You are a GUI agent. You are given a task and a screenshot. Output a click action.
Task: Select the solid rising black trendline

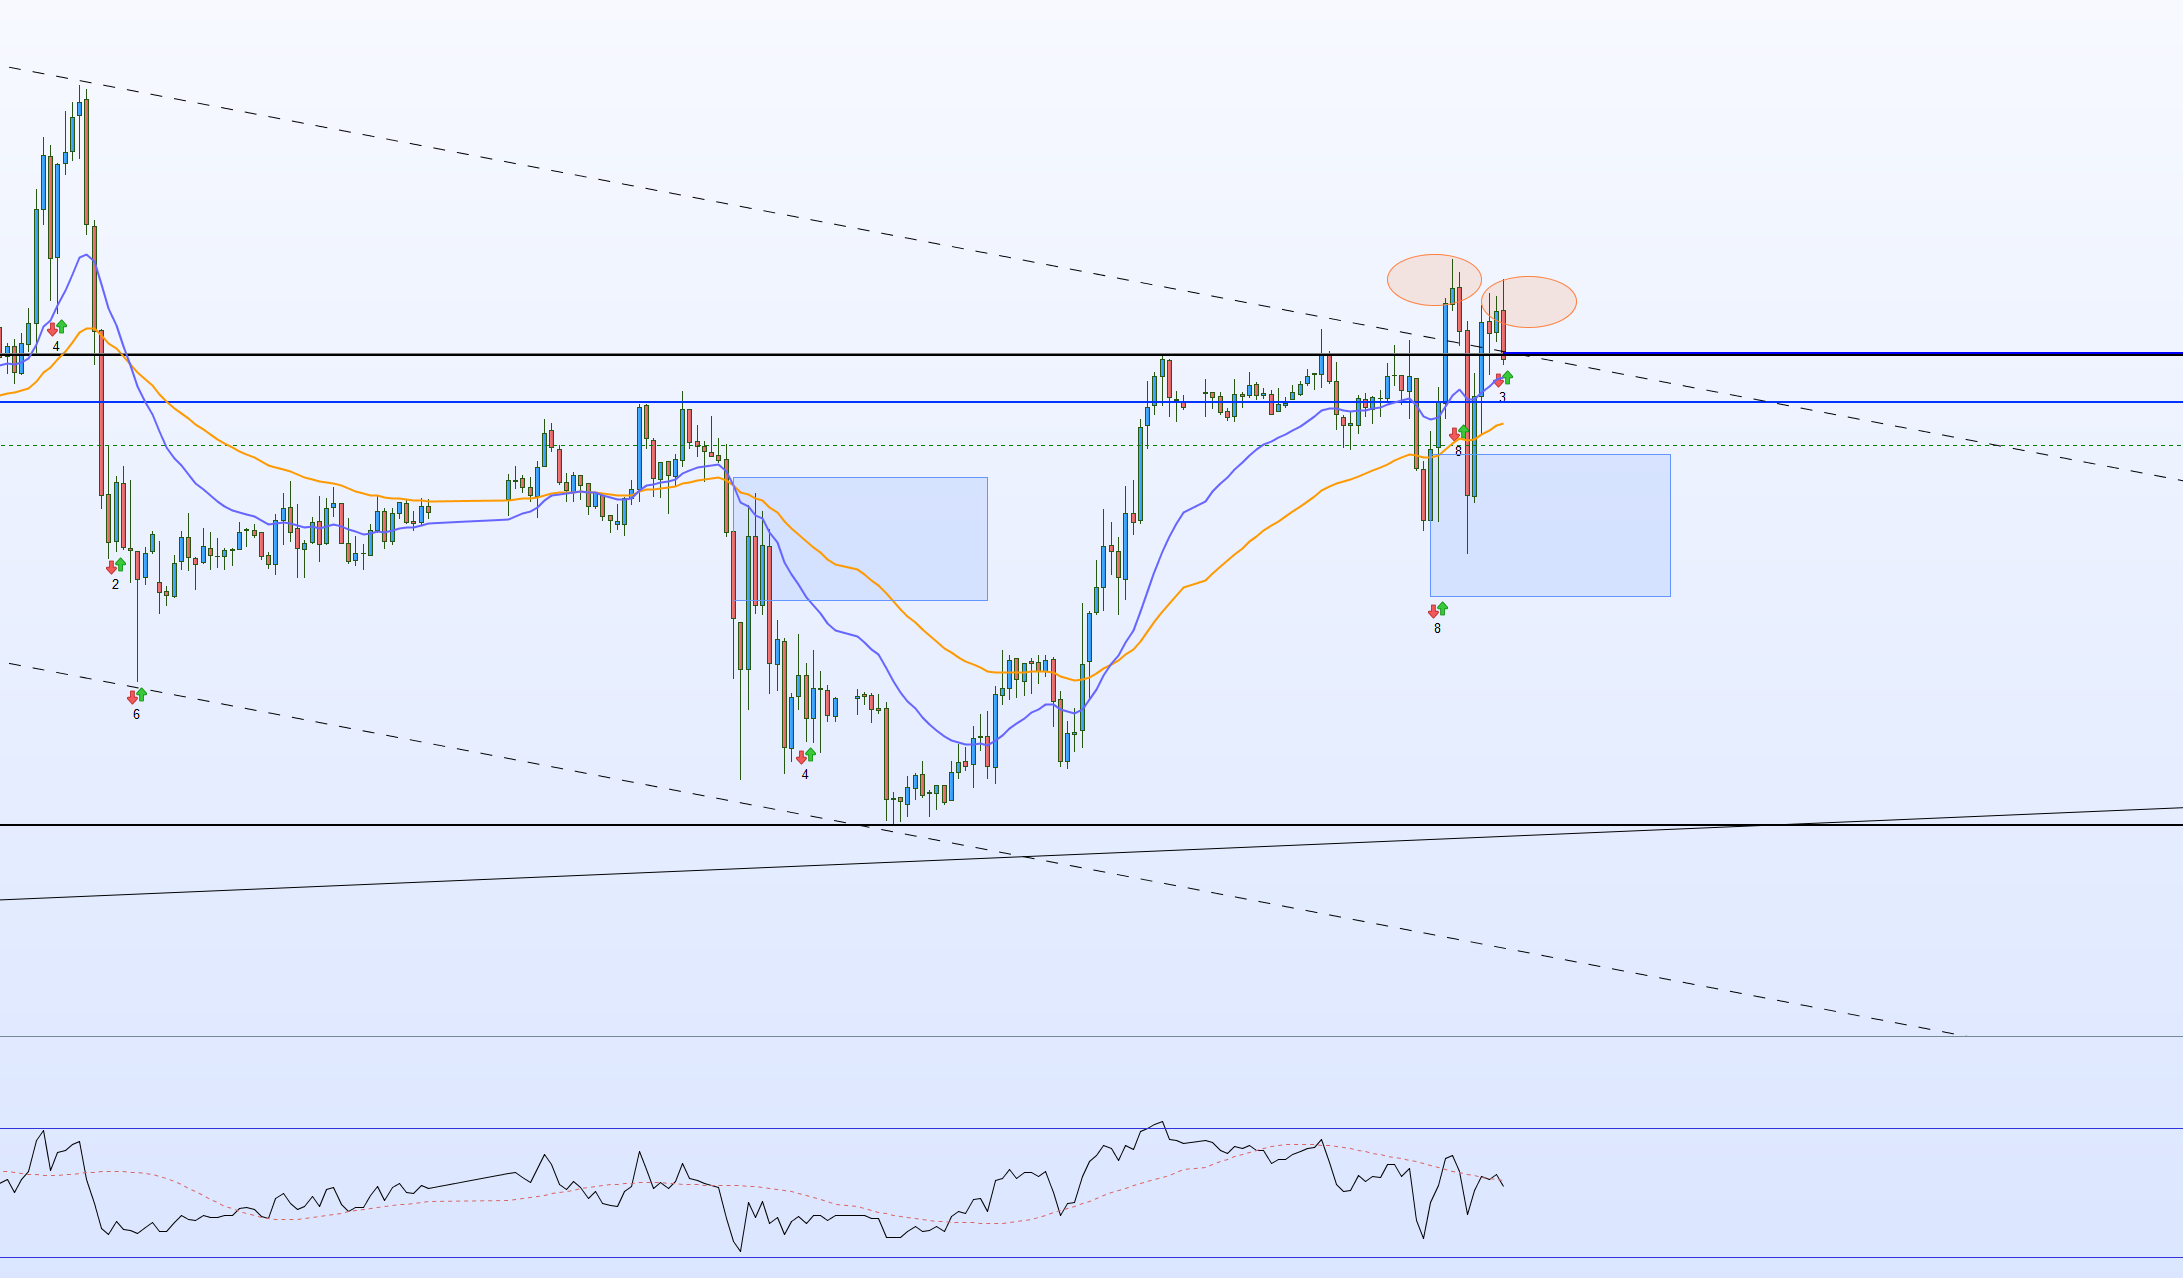[x=500, y=878]
